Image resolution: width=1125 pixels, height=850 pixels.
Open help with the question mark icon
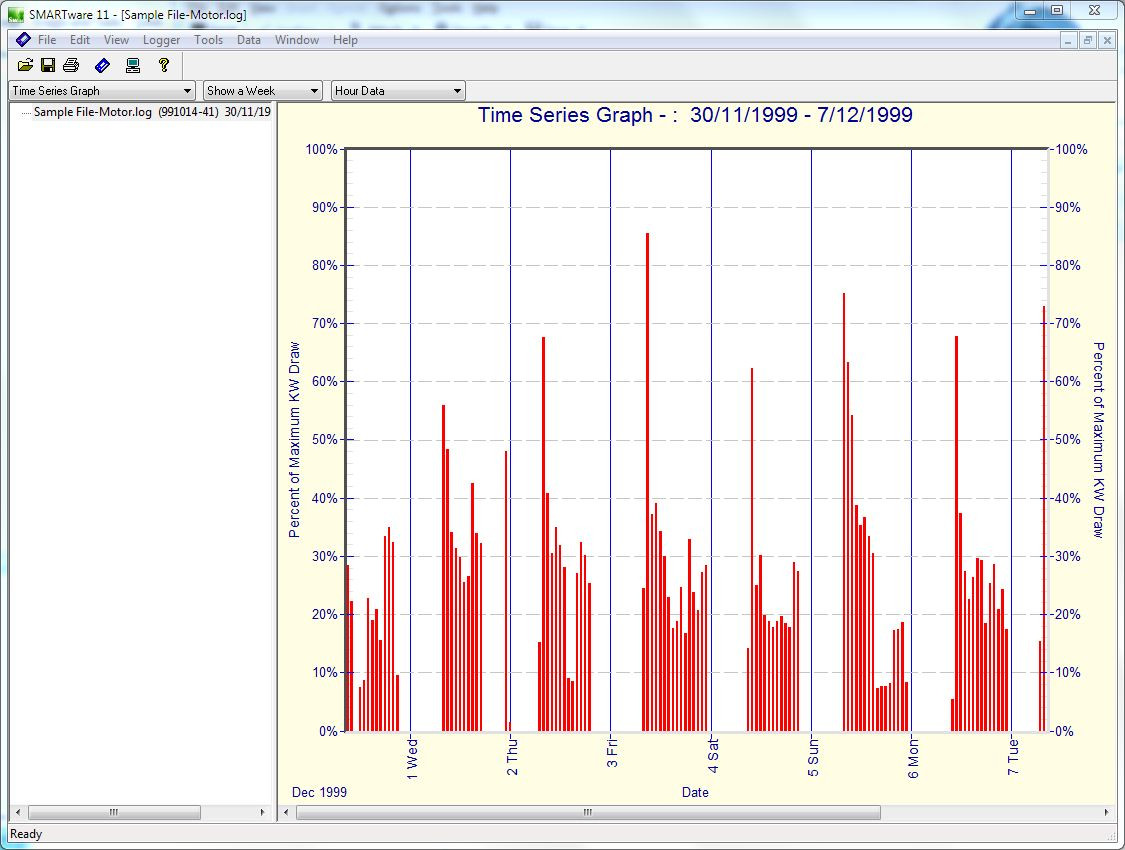tap(164, 65)
